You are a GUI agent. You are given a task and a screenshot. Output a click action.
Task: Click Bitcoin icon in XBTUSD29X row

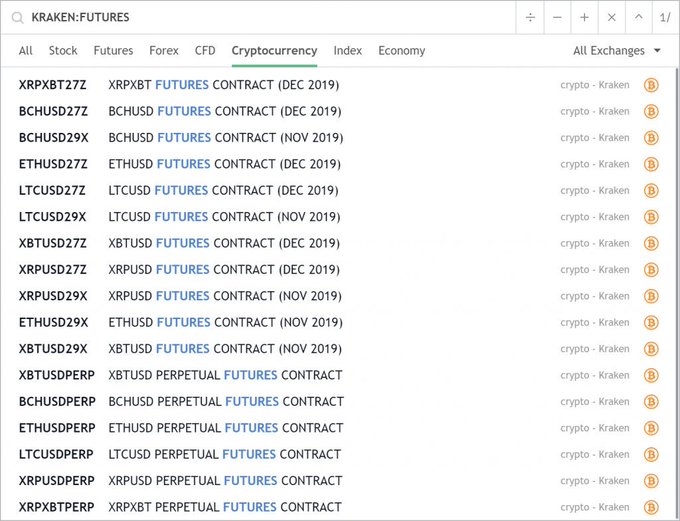coord(651,349)
